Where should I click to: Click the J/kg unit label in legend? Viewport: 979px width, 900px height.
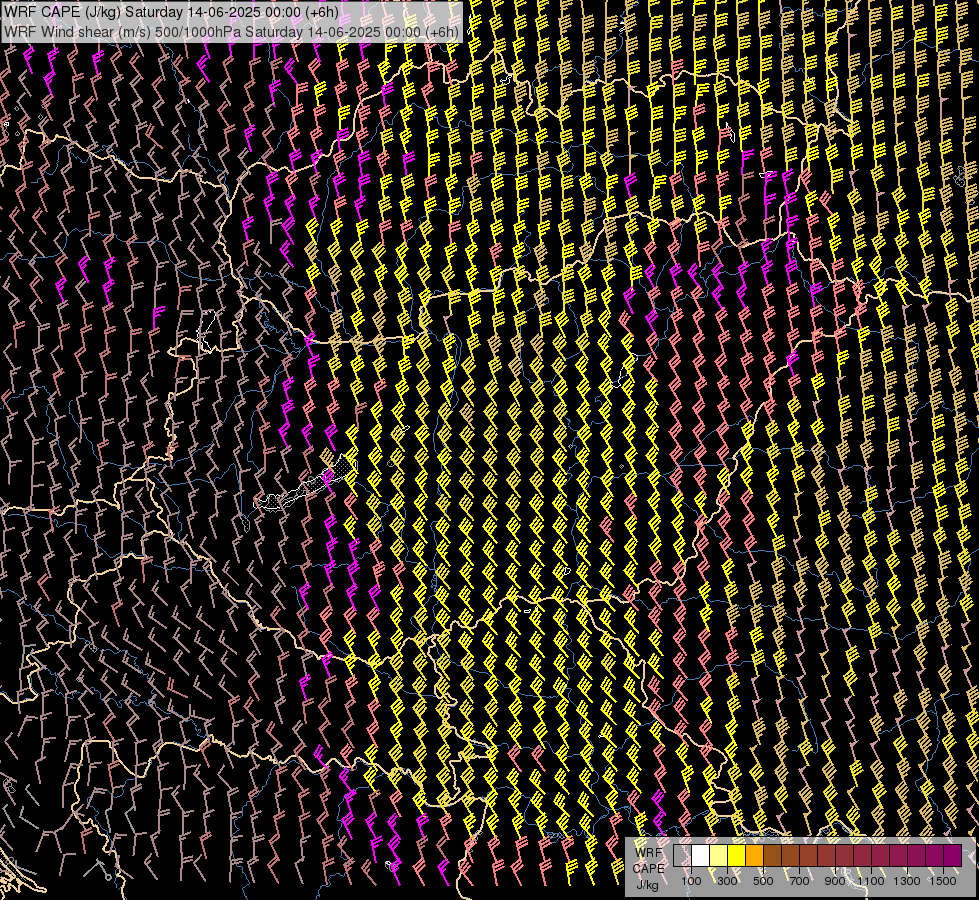pos(647,884)
